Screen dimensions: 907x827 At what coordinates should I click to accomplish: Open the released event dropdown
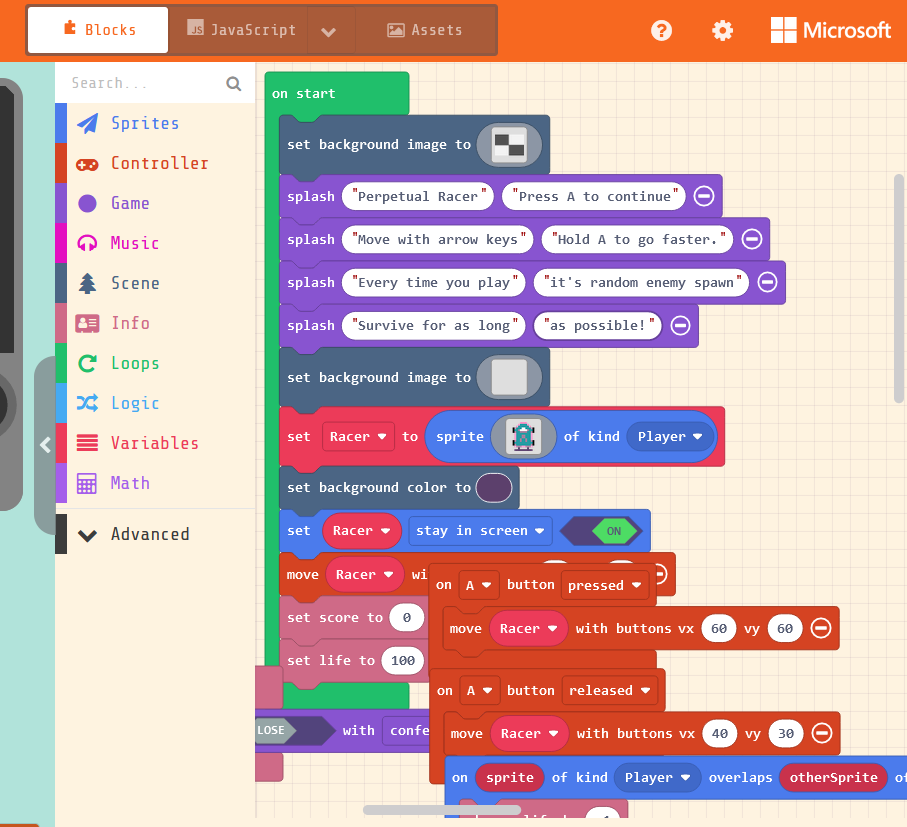pos(609,691)
